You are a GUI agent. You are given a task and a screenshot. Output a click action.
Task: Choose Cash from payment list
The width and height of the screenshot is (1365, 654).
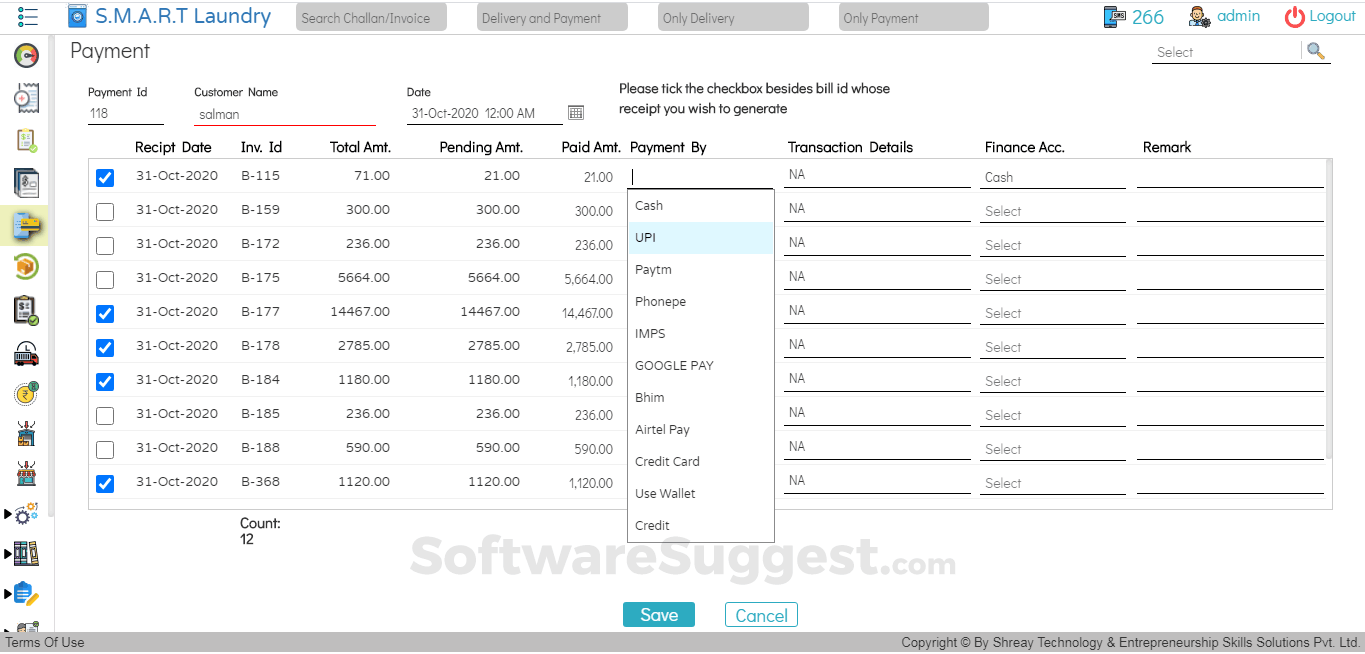tap(701, 205)
